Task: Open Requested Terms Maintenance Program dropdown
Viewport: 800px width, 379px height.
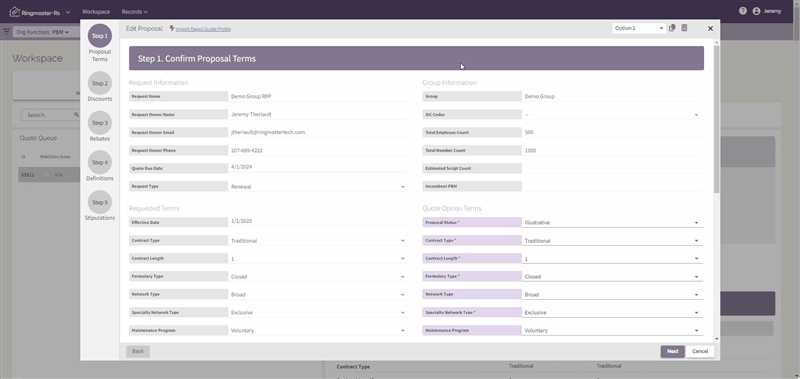Action: tap(318, 330)
